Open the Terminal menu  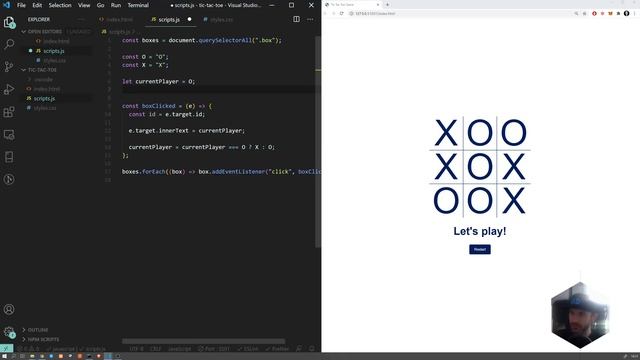coord(138,5)
